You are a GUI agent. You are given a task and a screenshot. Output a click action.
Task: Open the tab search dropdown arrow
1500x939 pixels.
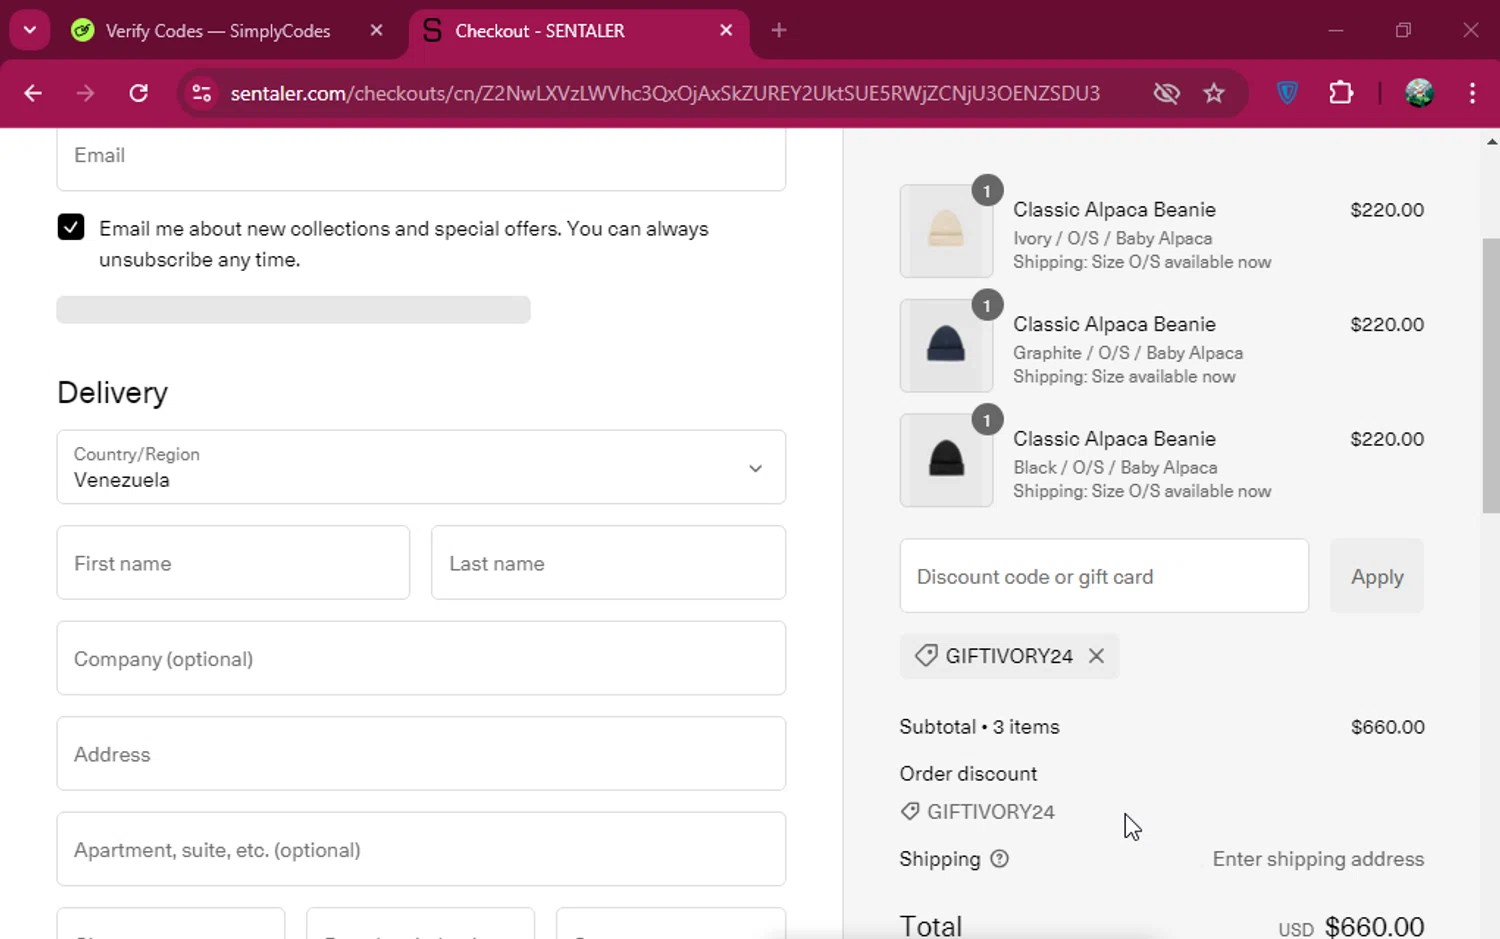pos(30,30)
